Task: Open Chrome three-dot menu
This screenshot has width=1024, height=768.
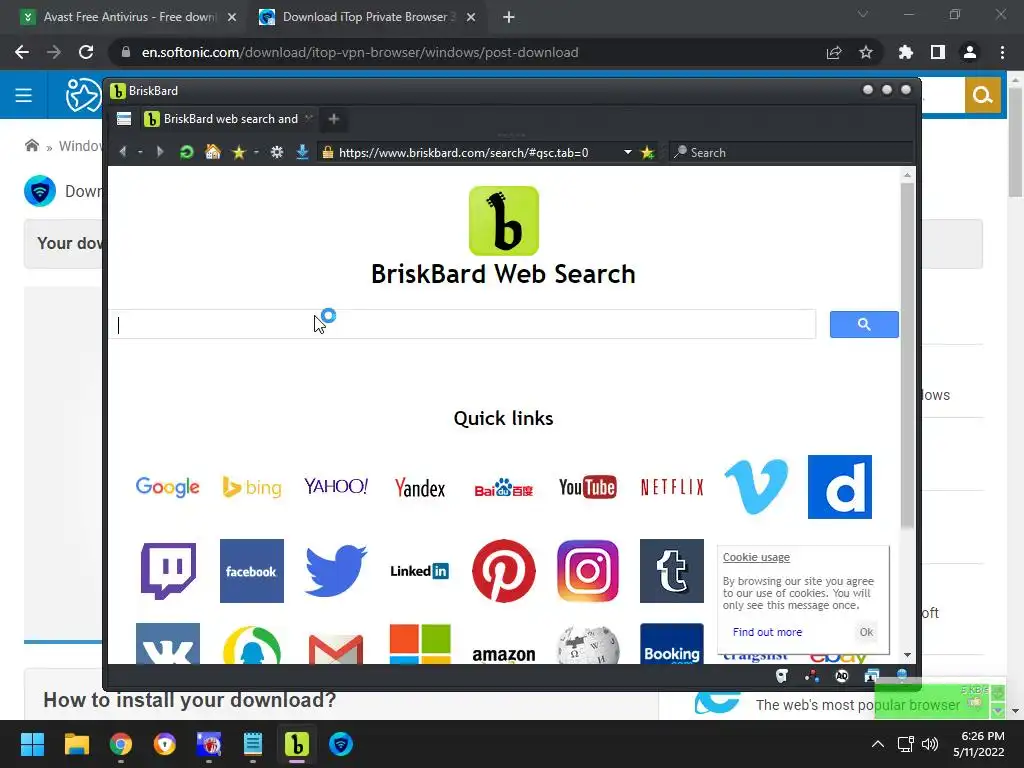Action: click(x=1002, y=52)
